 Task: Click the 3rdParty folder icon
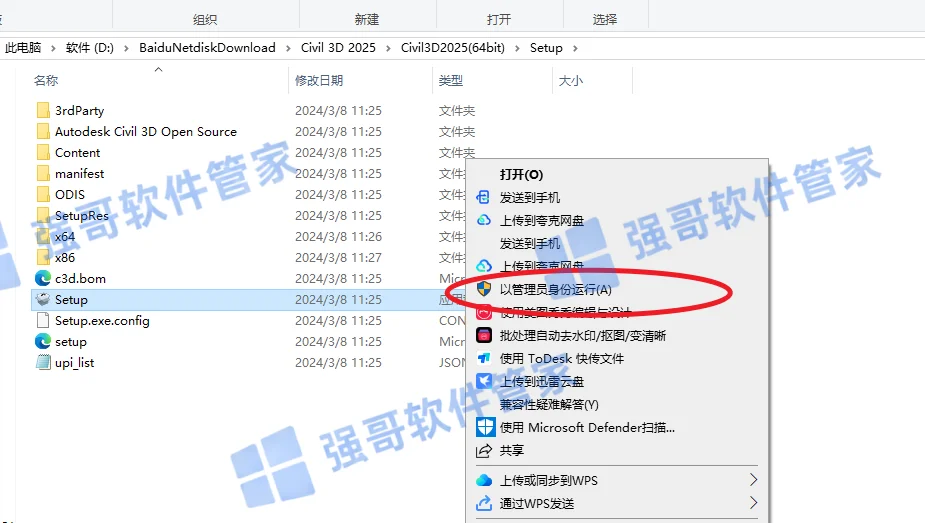coord(43,110)
